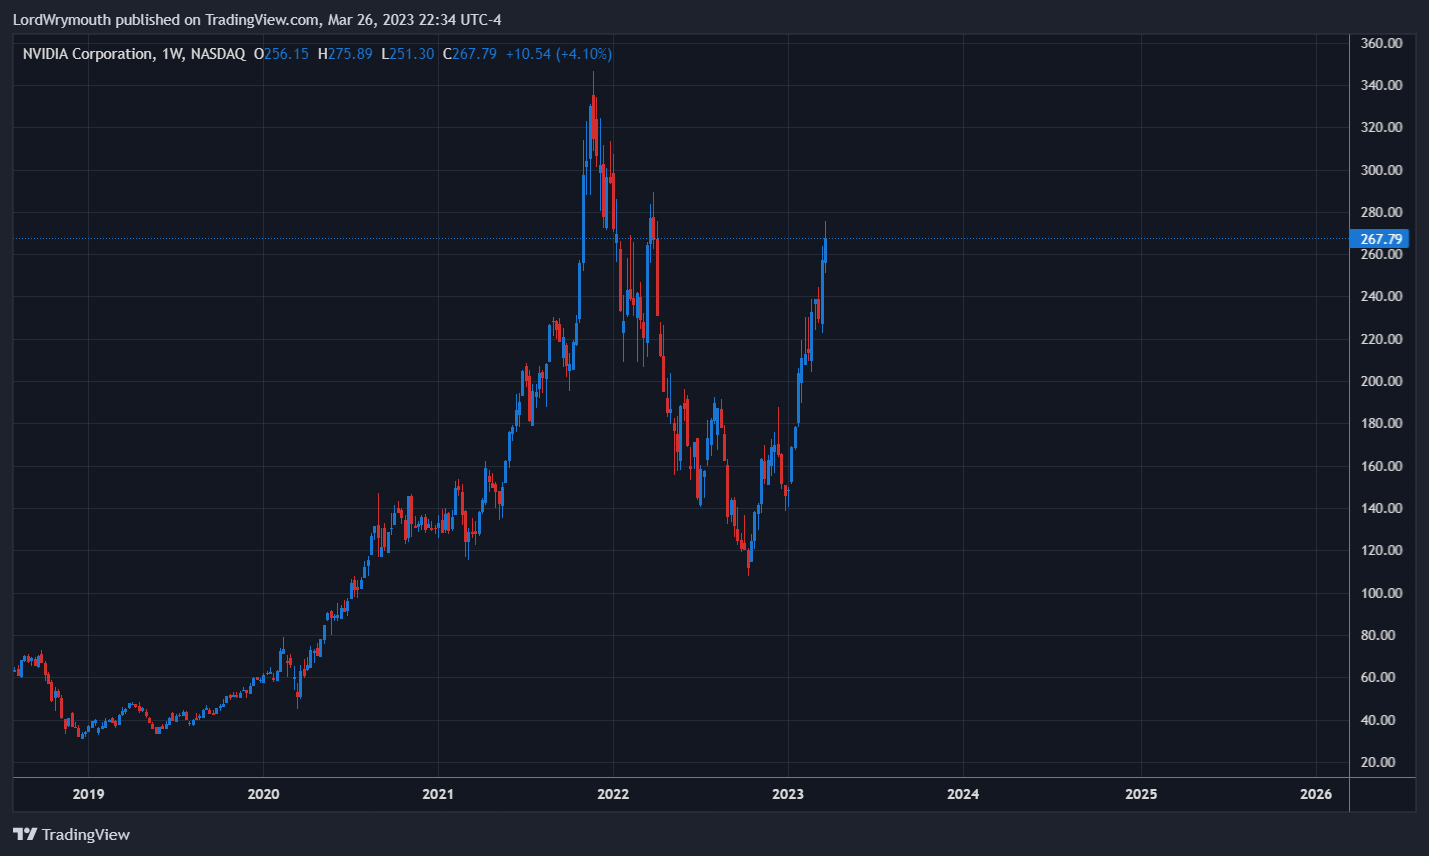Click the 200.00 price axis label
The image size is (1429, 856).
pyautogui.click(x=1381, y=381)
